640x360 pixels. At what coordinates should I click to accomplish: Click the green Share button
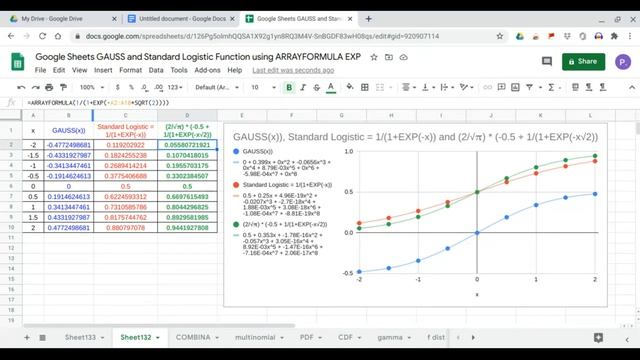pos(583,62)
